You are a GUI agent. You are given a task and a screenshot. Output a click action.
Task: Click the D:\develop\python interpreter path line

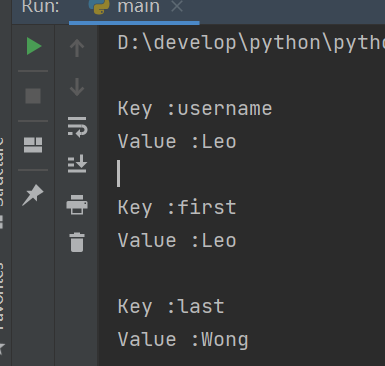(x=251, y=43)
